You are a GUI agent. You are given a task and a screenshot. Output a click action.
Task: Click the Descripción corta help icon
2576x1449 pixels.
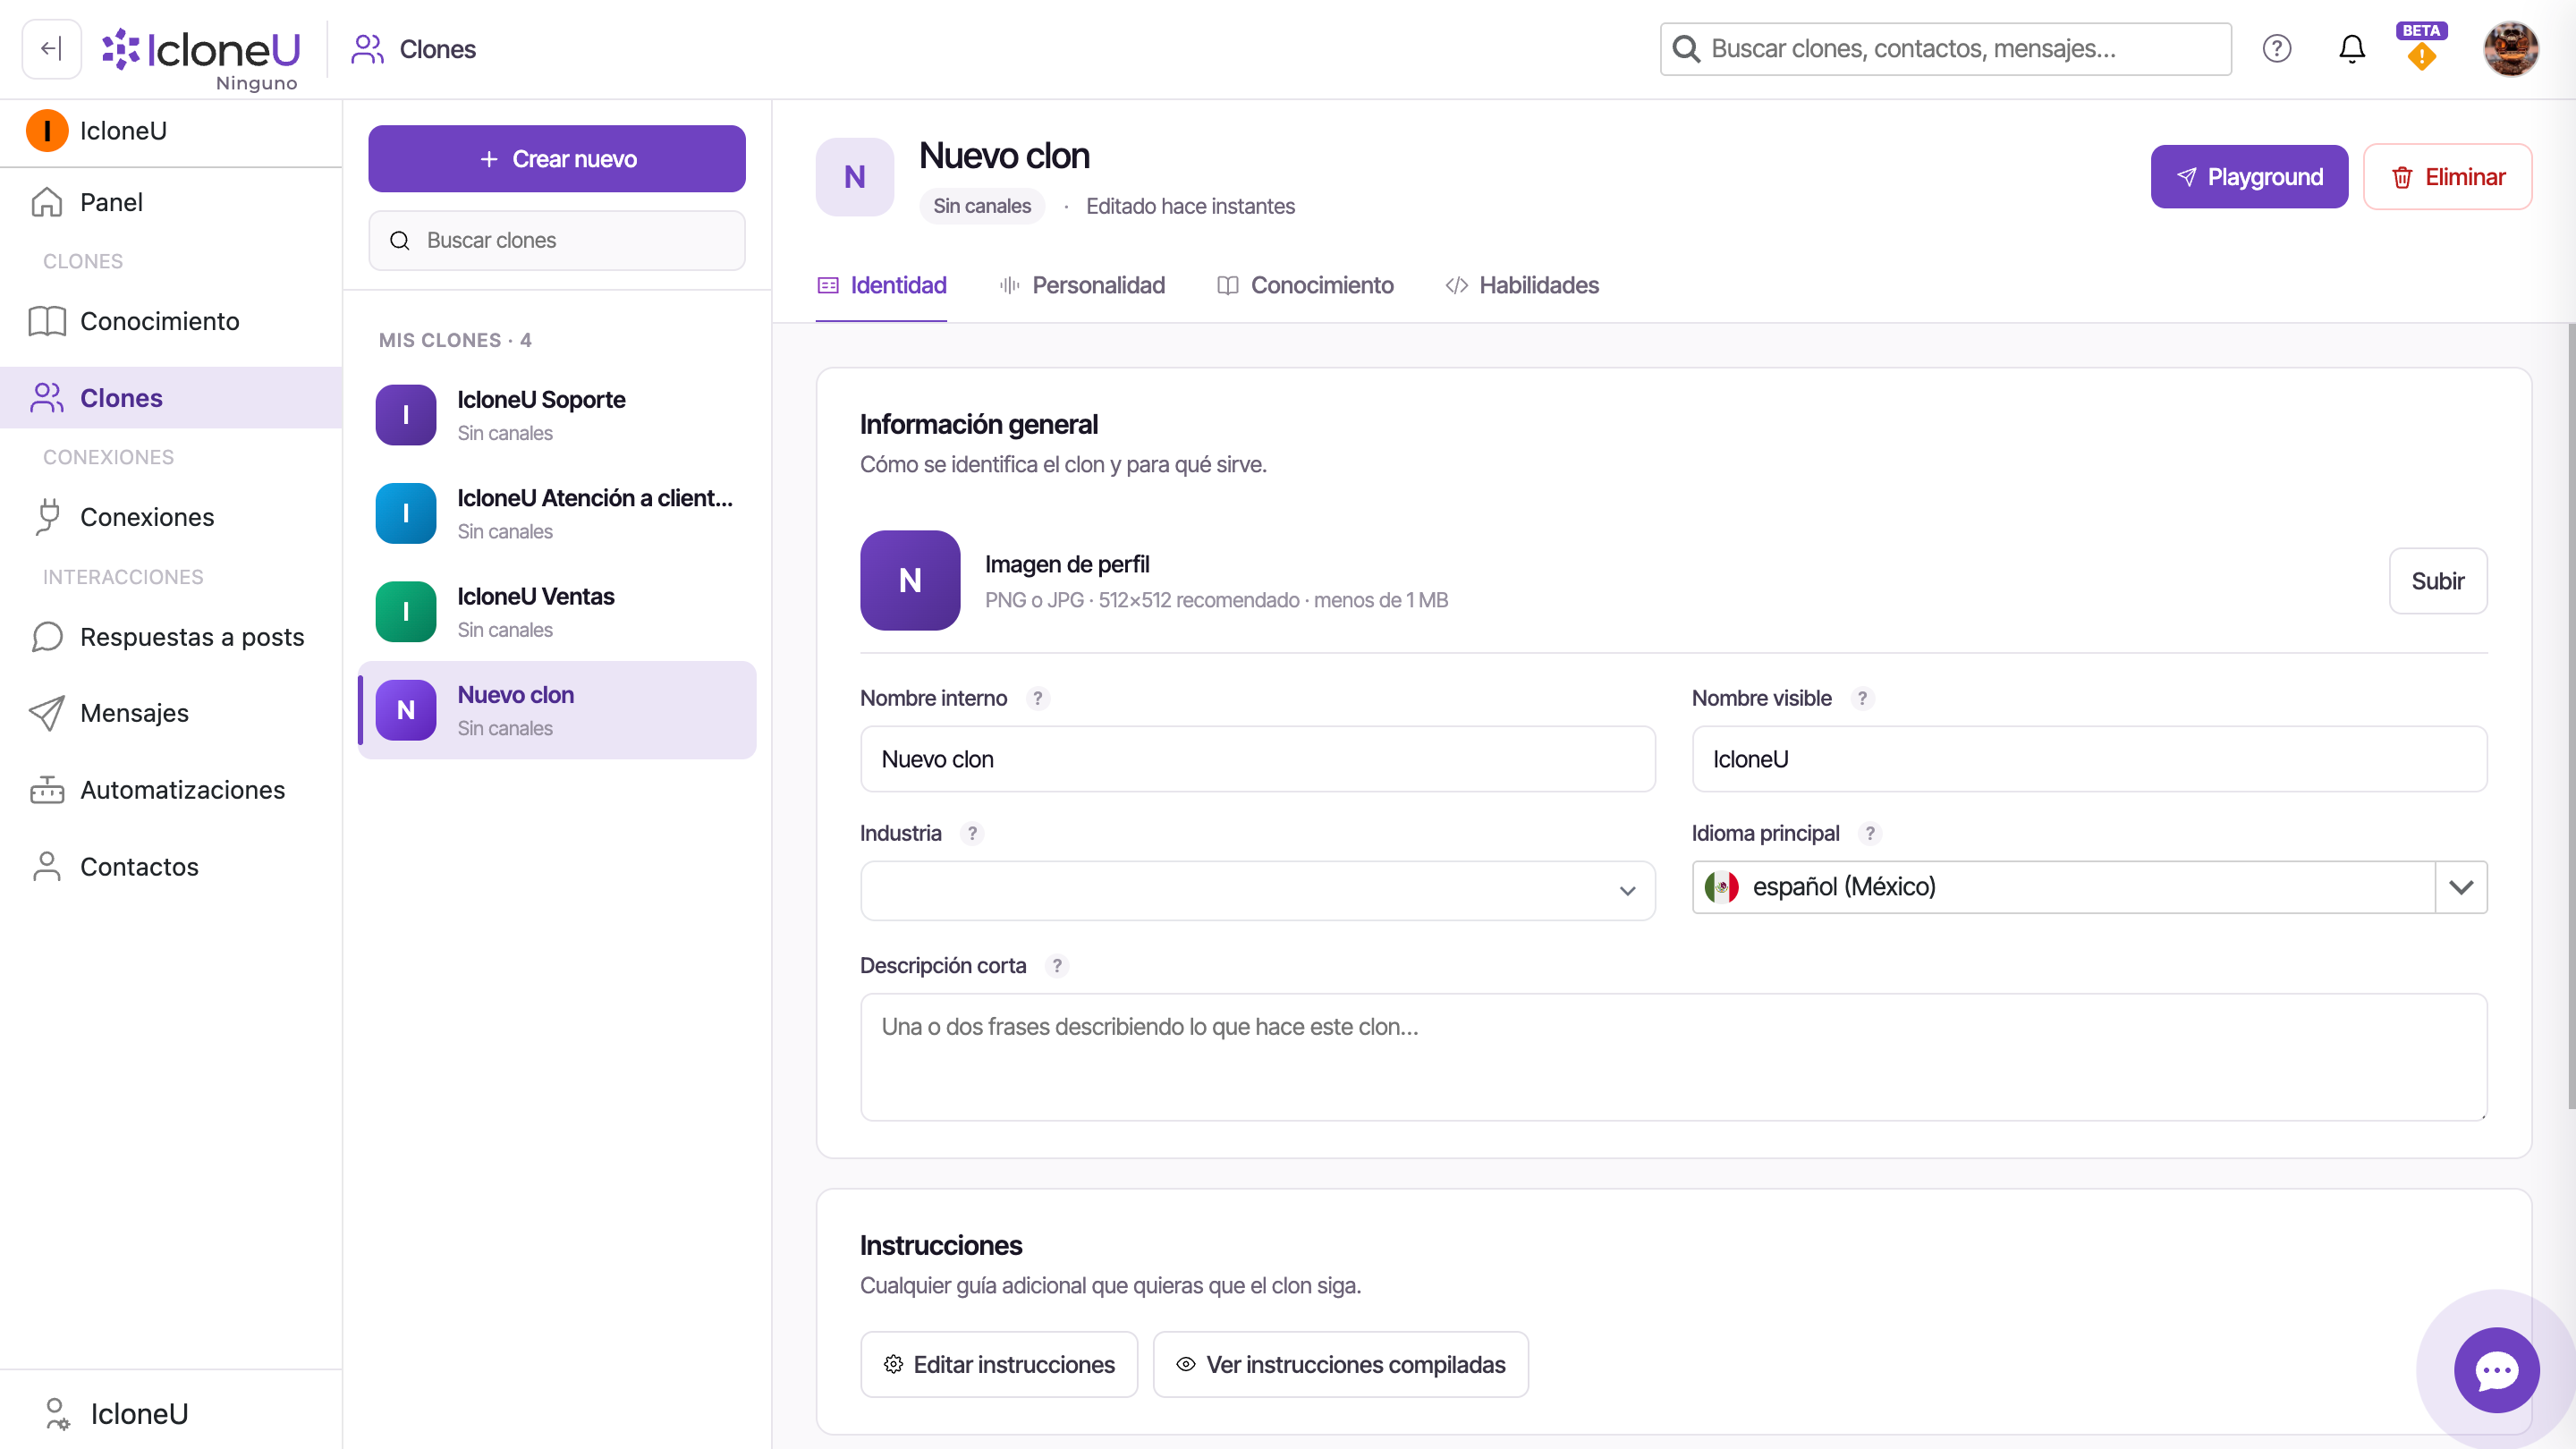pyautogui.click(x=1057, y=965)
